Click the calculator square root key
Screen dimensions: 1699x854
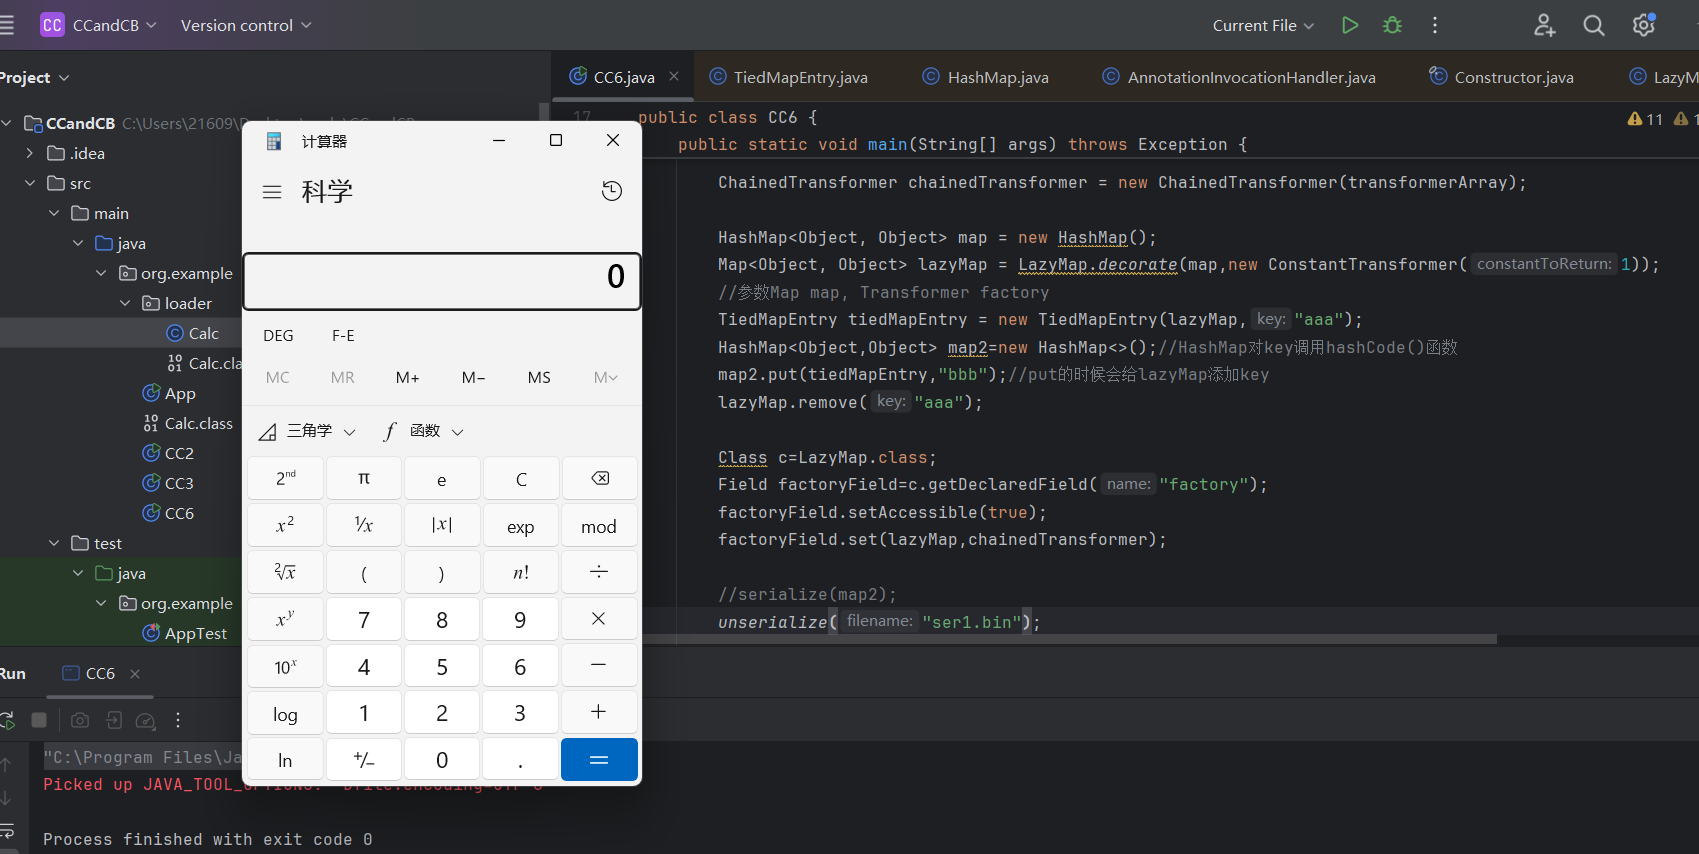pos(285,573)
